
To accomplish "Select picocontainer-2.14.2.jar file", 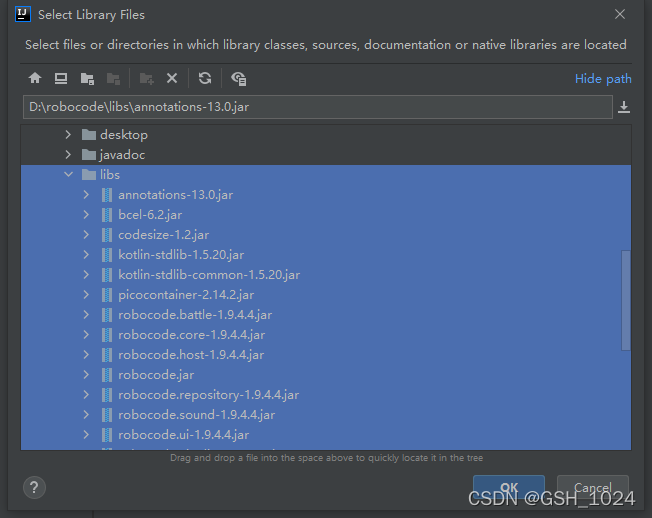I will coord(326,294).
